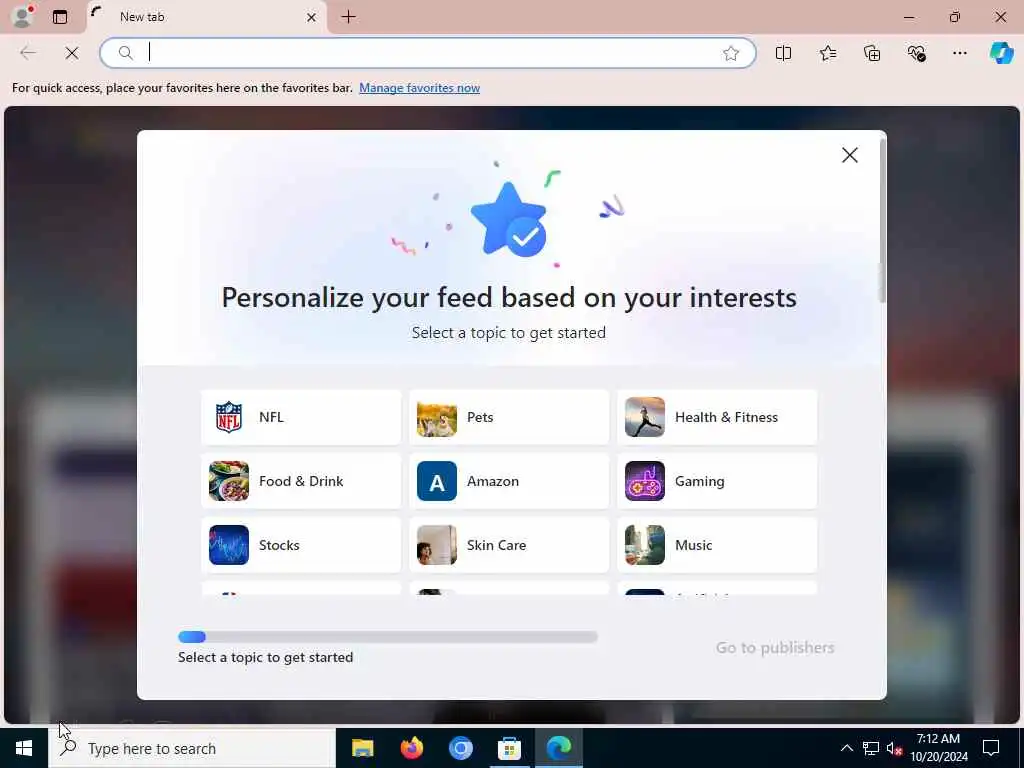This screenshot has width=1024, height=768.
Task: Close the New tab tab
Action: 312,18
